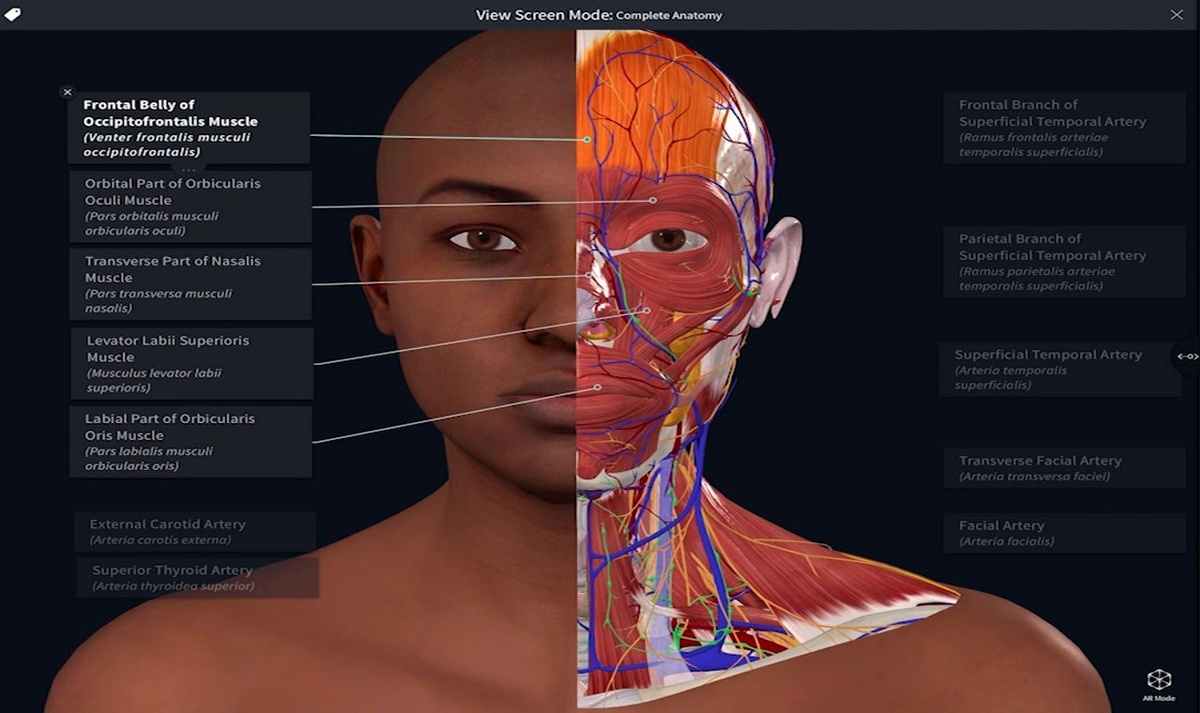Click the orbicularis oris marker dot
Viewport: 1200px width, 713px height.
tap(598, 387)
